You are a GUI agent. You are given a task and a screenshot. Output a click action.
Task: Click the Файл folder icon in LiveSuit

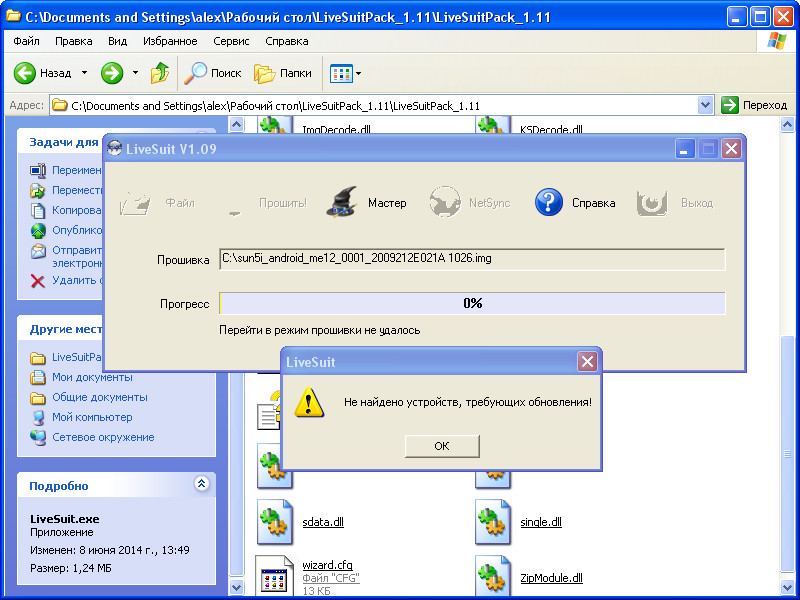click(135, 202)
